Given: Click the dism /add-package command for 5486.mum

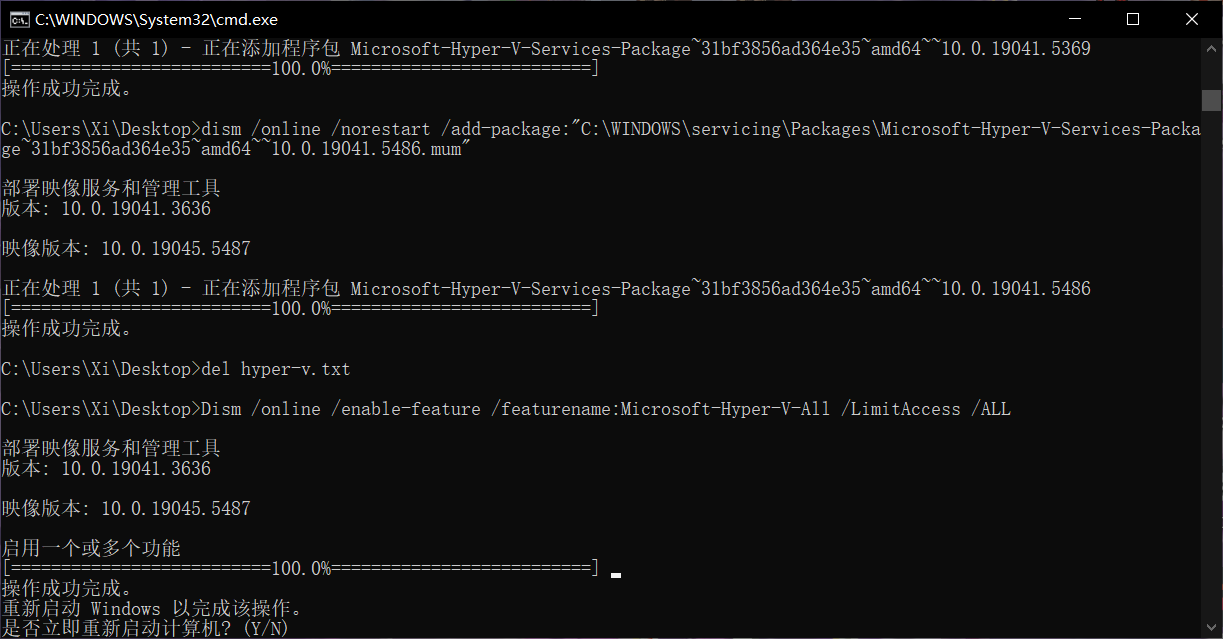Looking at the screenshot, I should pos(601,139).
